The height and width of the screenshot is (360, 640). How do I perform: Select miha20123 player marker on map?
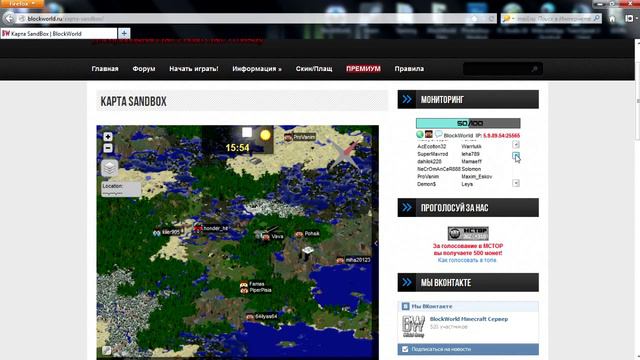click(353, 260)
